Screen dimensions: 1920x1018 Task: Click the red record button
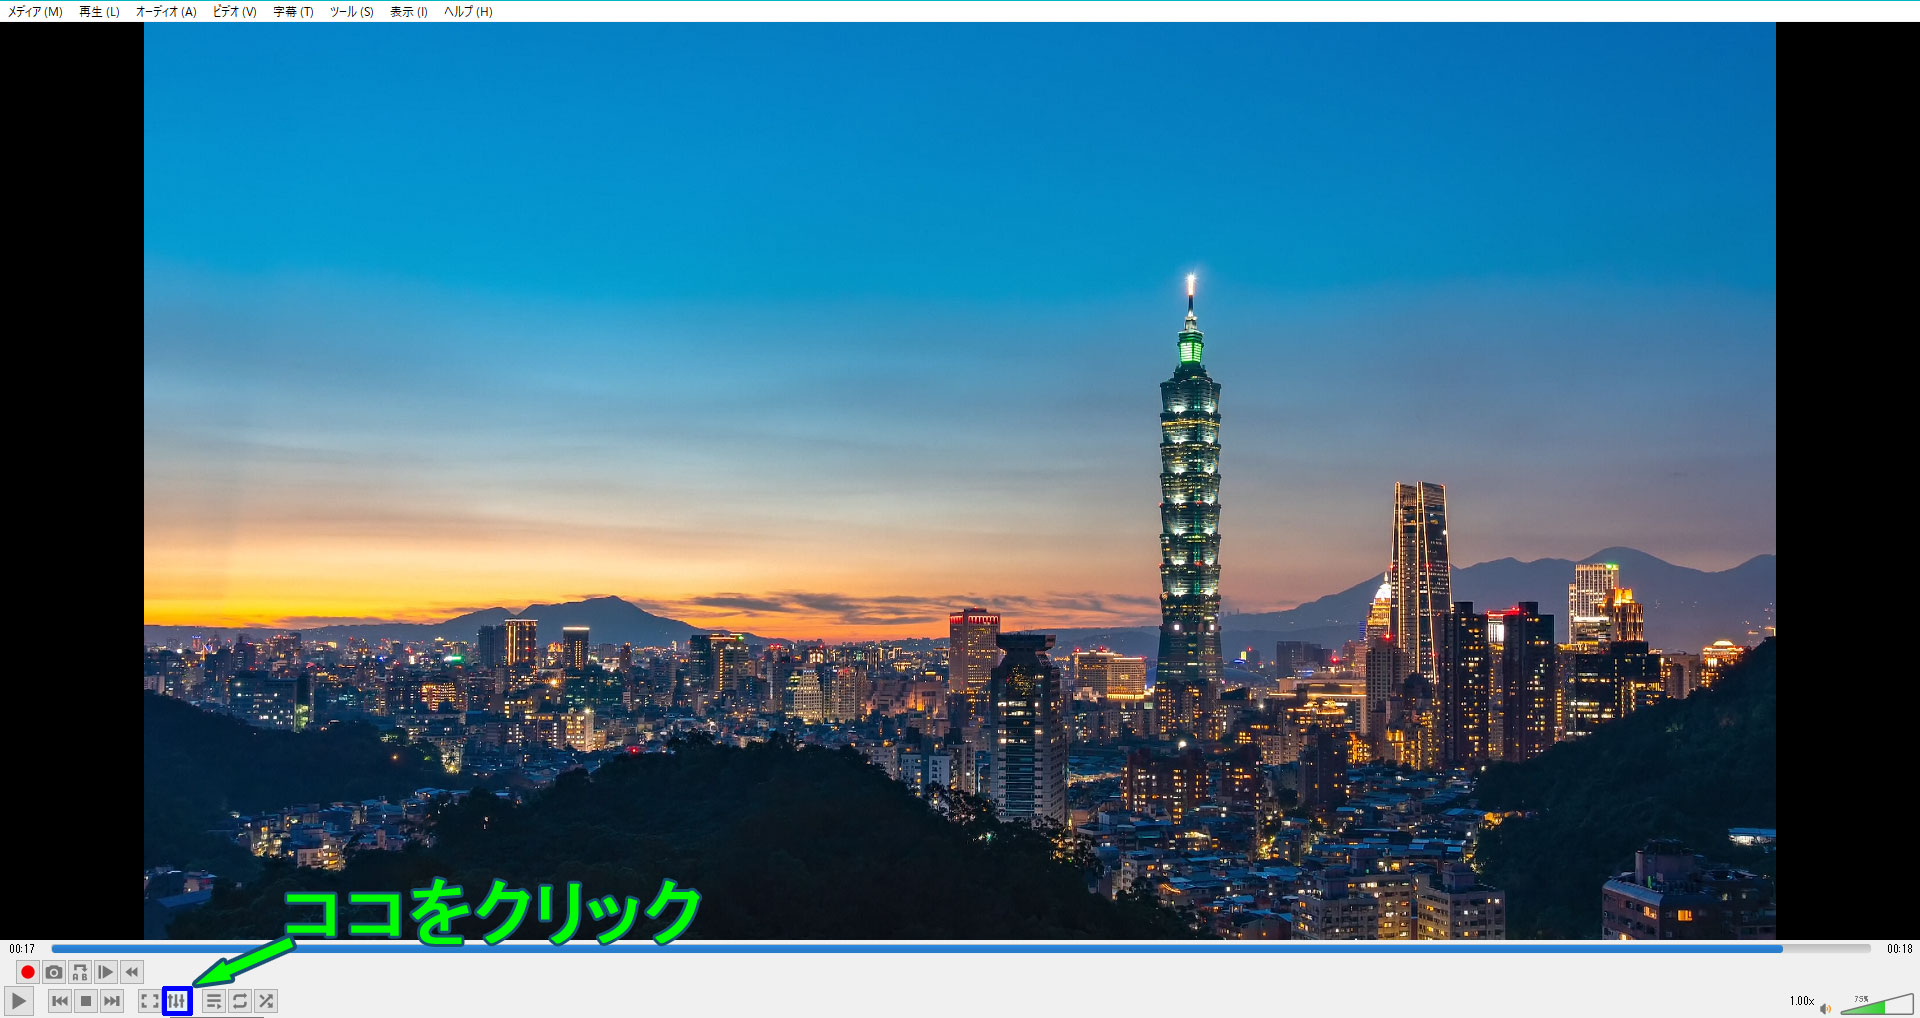pyautogui.click(x=28, y=972)
